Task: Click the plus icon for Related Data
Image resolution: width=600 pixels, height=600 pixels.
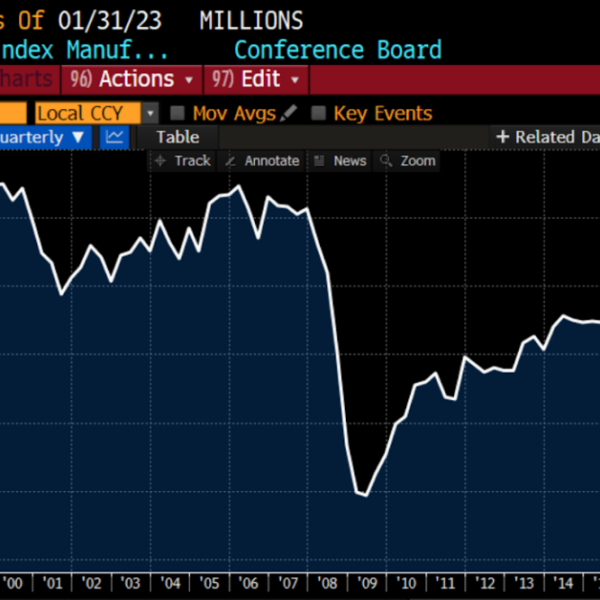Action: click(503, 137)
